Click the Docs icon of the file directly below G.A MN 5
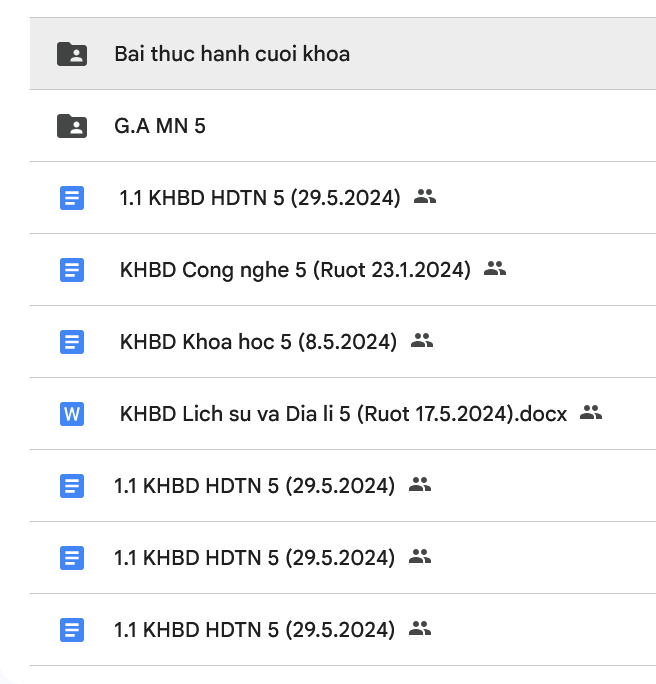The image size is (656, 684). pos(72,198)
